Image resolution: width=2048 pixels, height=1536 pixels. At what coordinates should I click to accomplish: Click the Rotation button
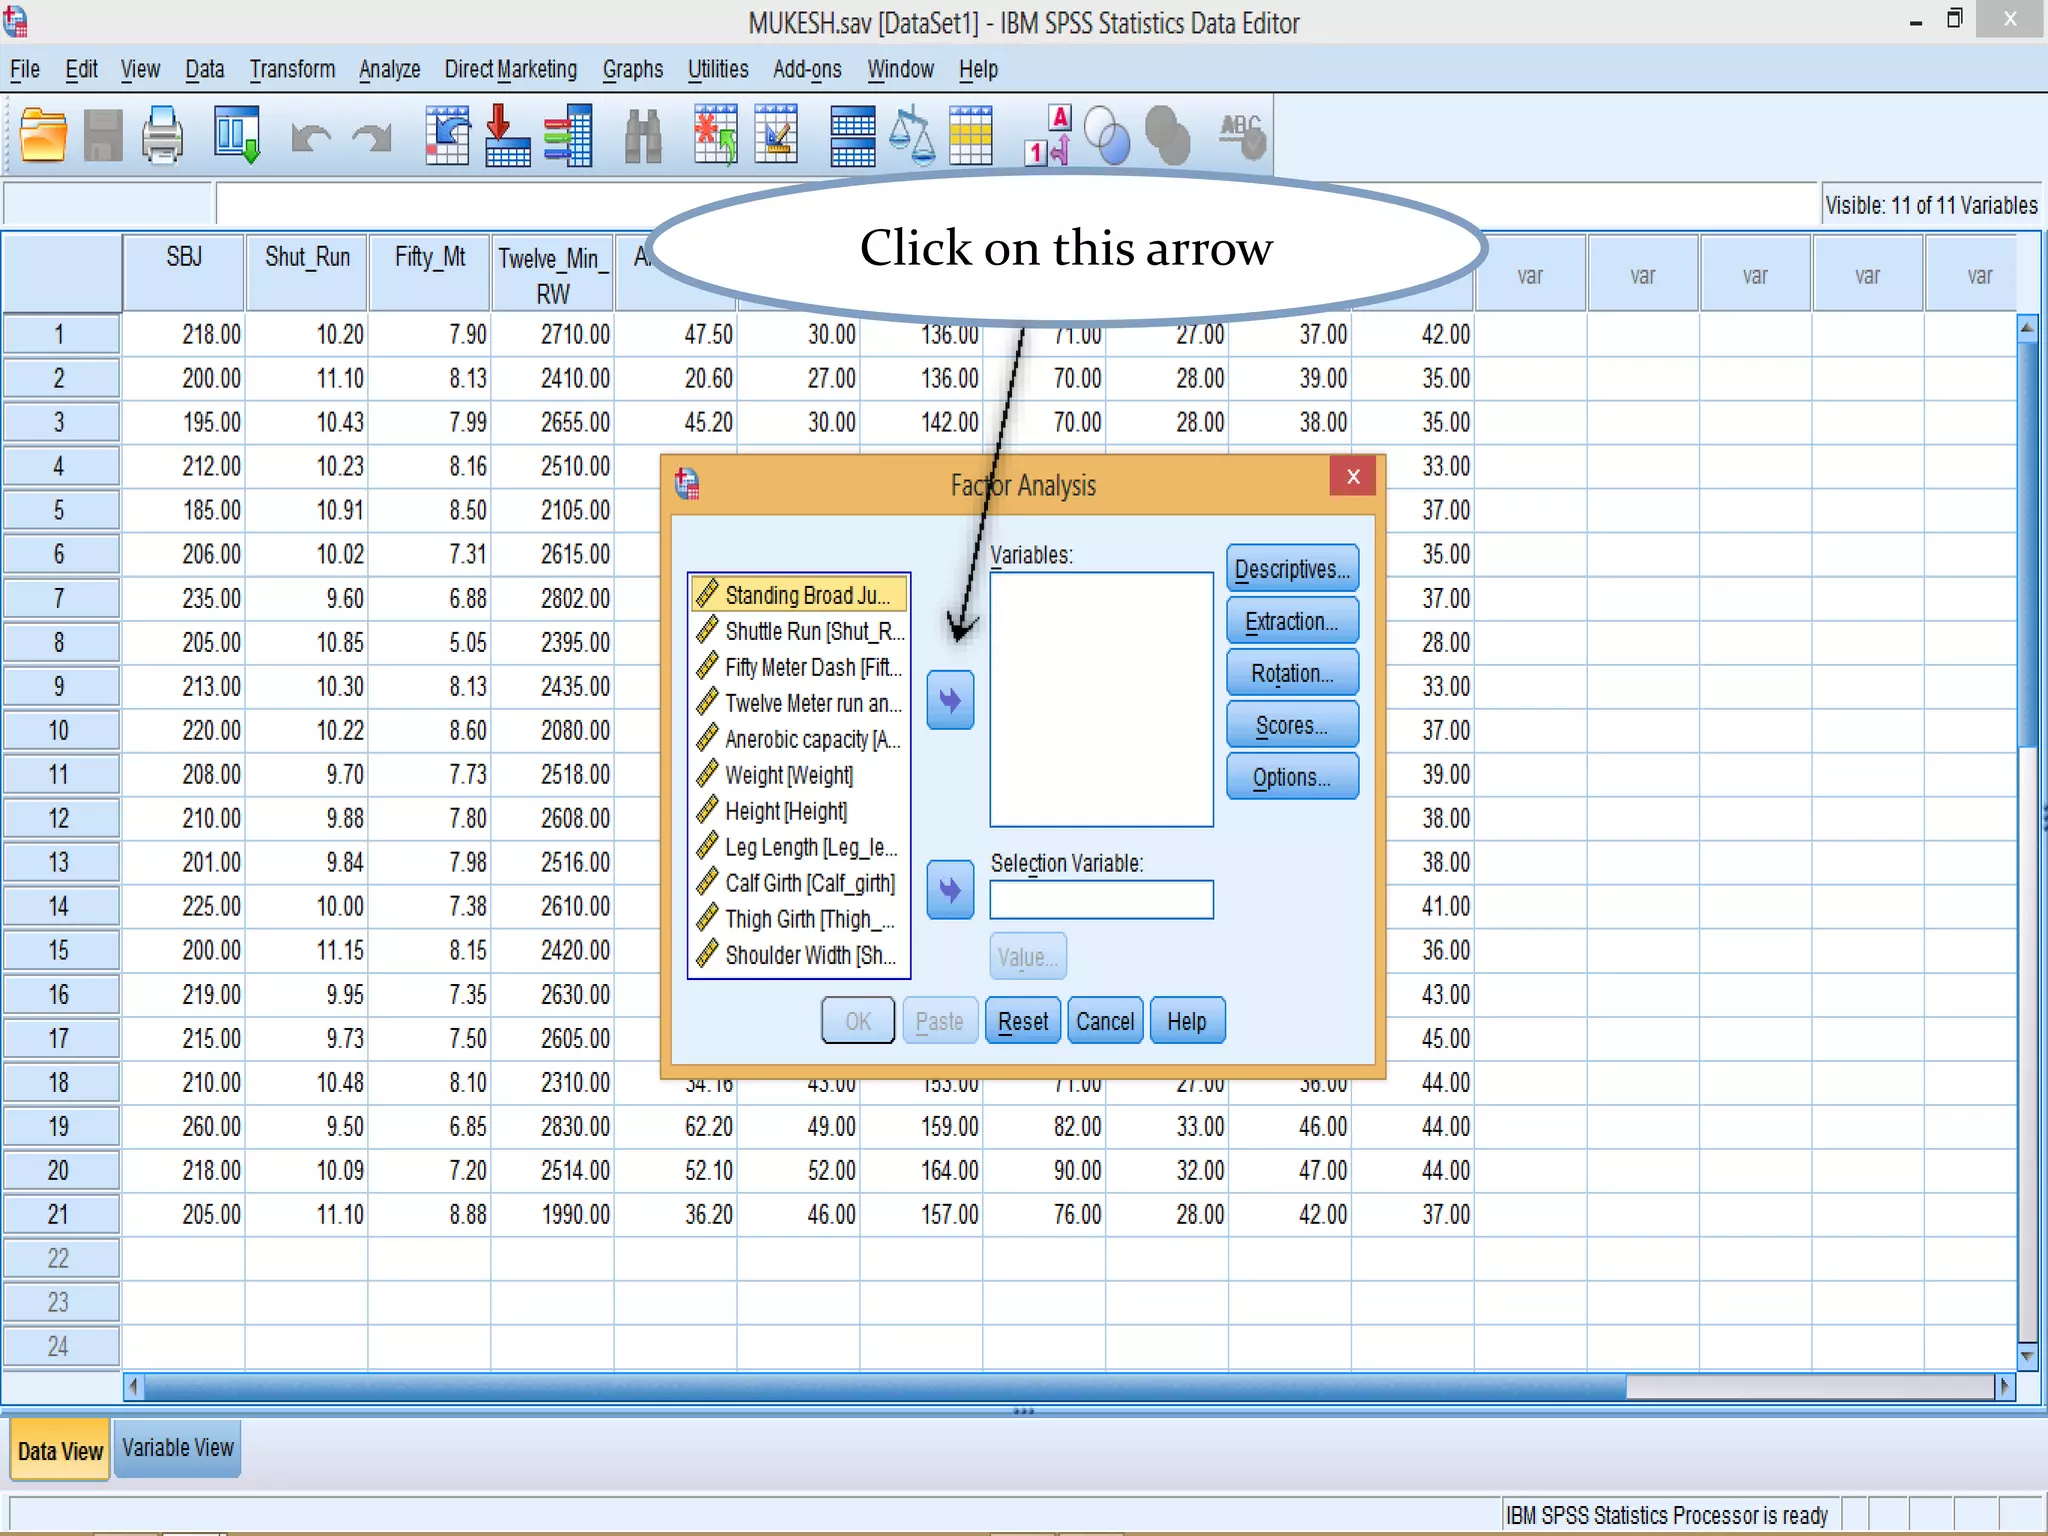tap(1292, 674)
